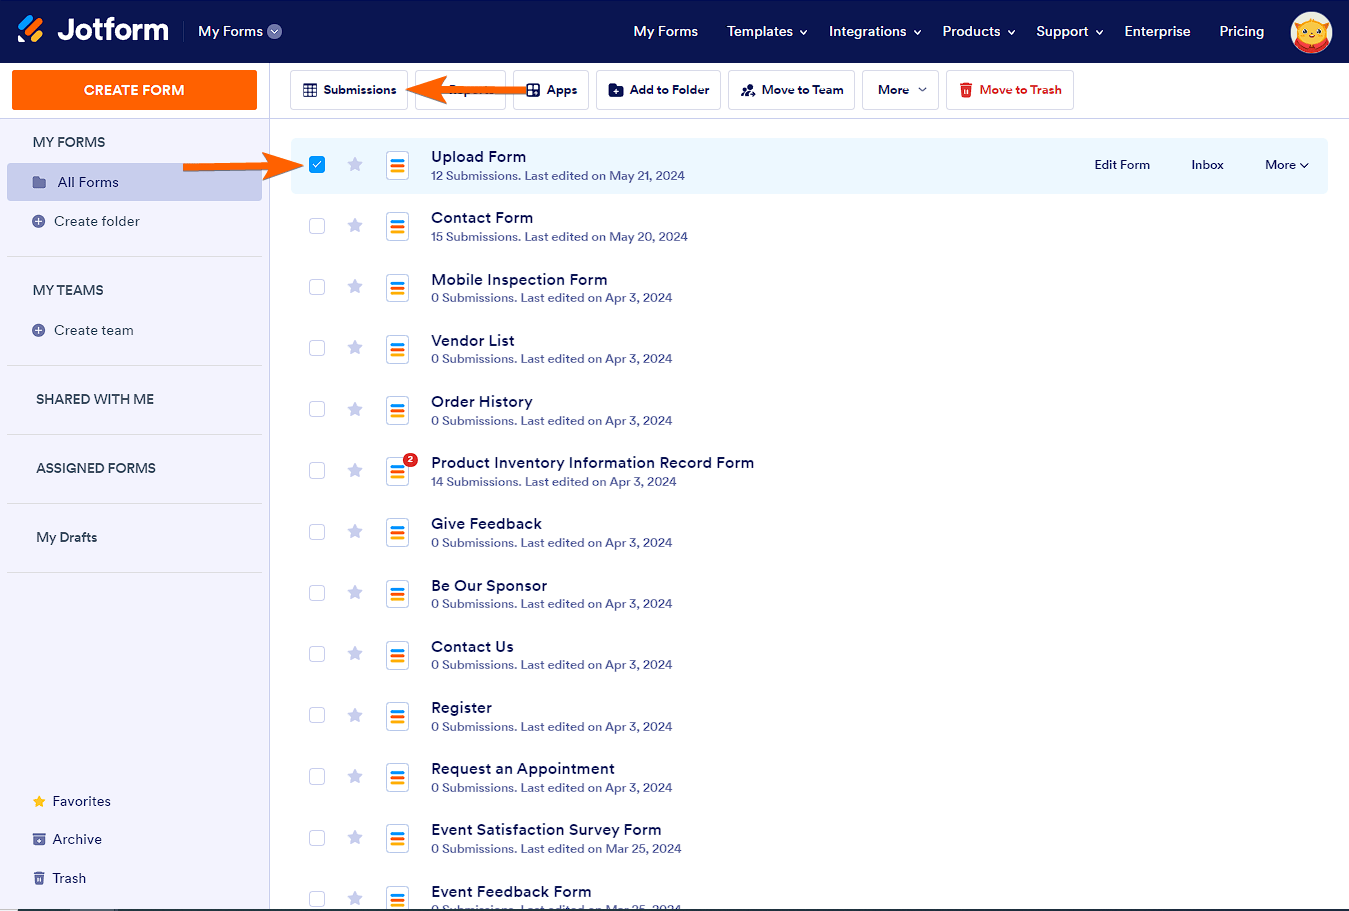The image size is (1349, 911).
Task: Check the Order History checkbox
Action: coord(317,409)
